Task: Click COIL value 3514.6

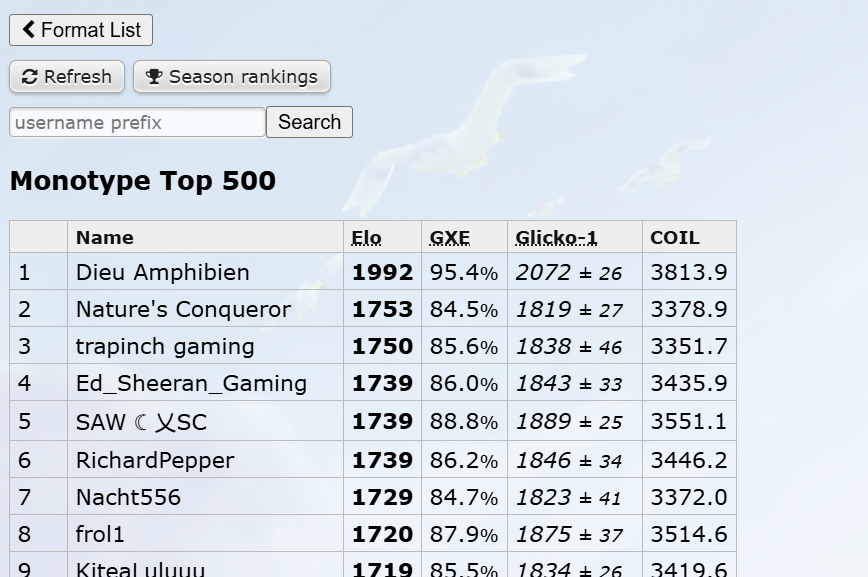Action: tap(689, 534)
